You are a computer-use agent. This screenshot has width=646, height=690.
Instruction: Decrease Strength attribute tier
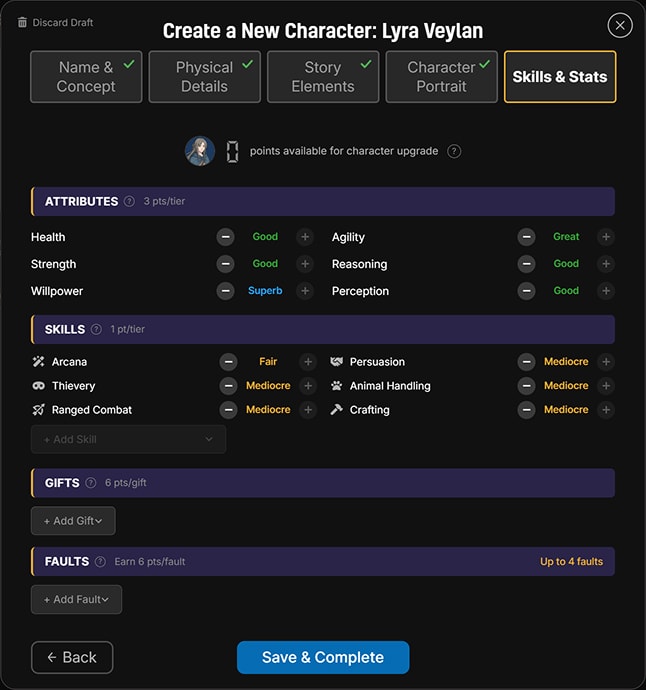coord(225,264)
